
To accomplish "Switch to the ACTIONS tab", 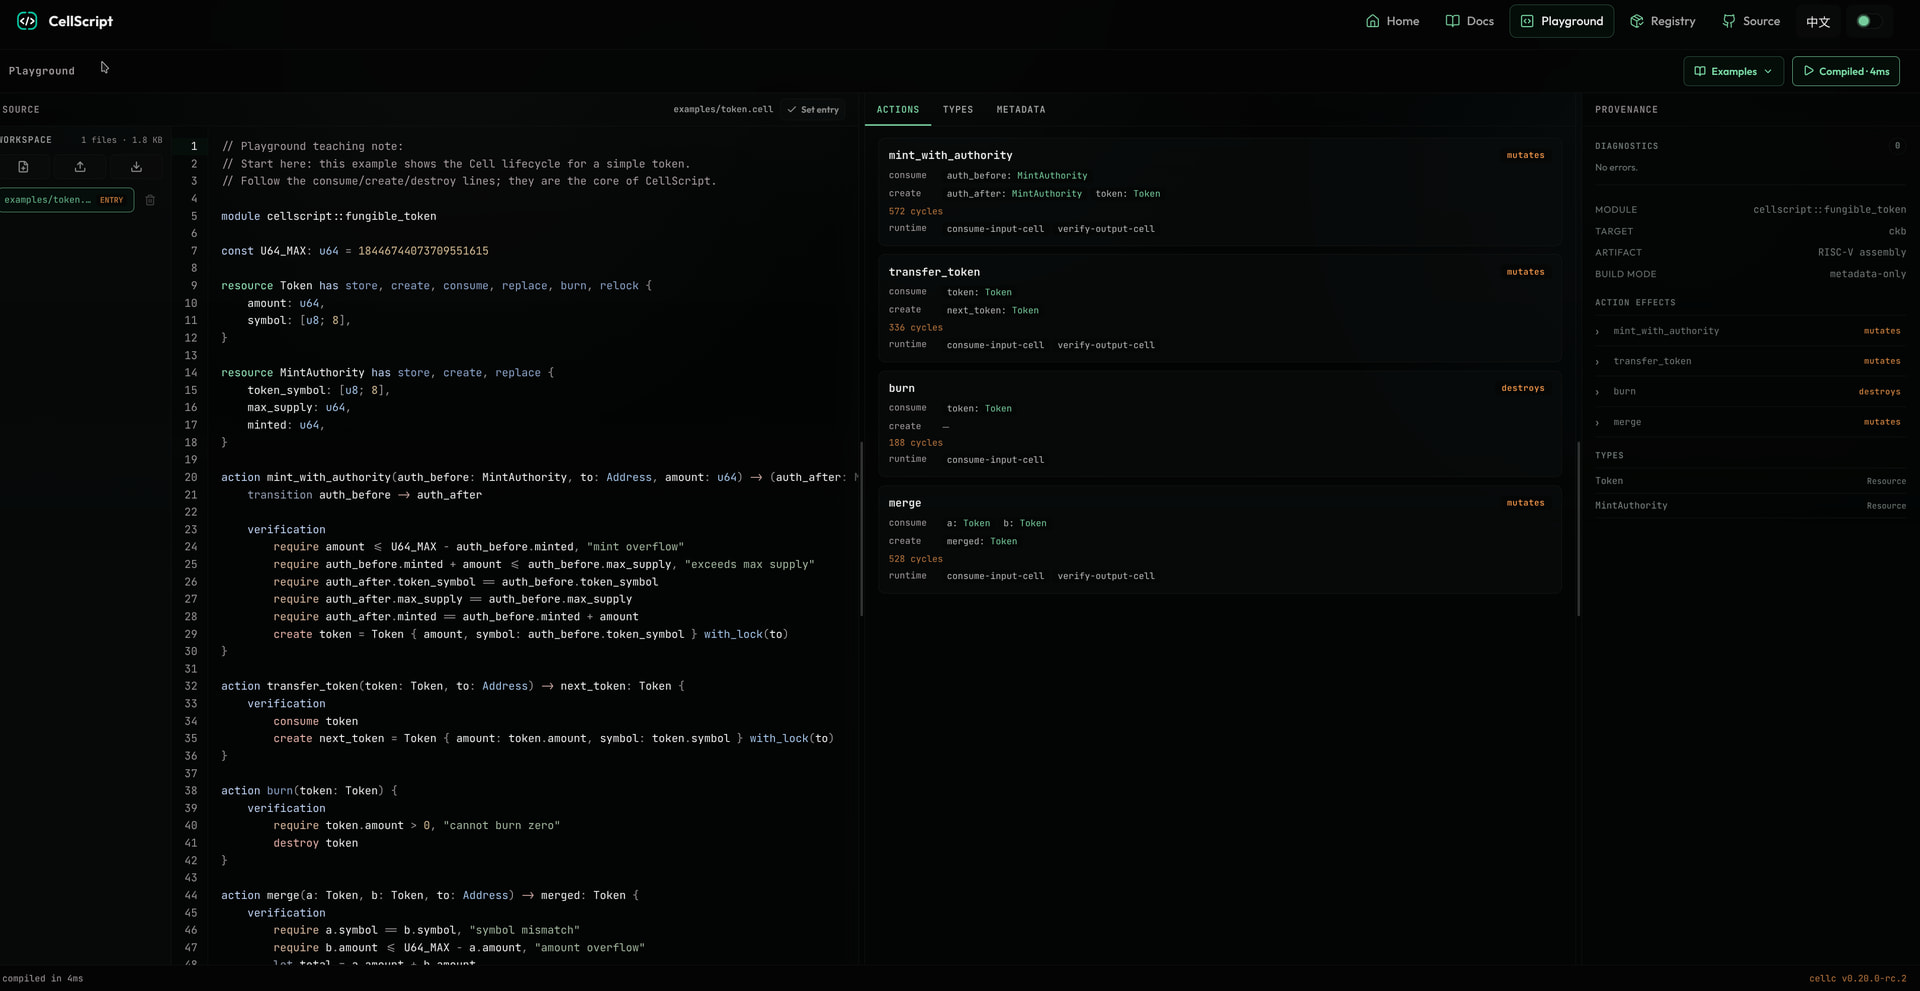I will pyautogui.click(x=897, y=110).
